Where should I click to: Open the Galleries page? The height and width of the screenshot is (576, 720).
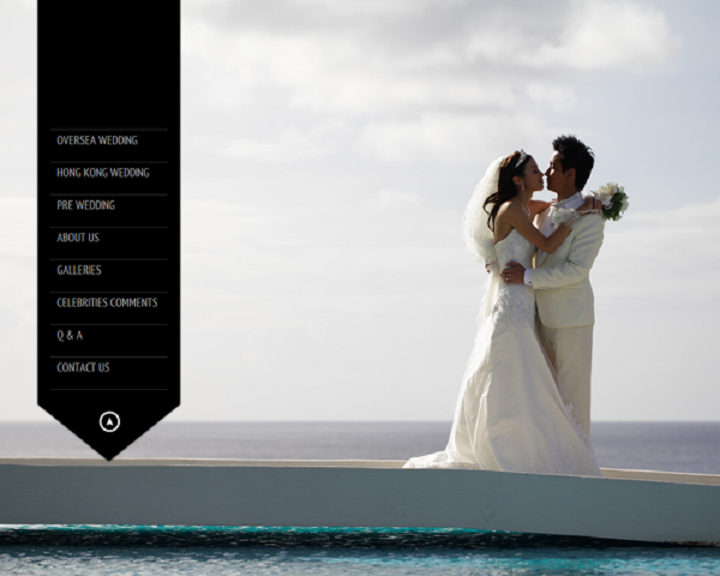click(79, 270)
